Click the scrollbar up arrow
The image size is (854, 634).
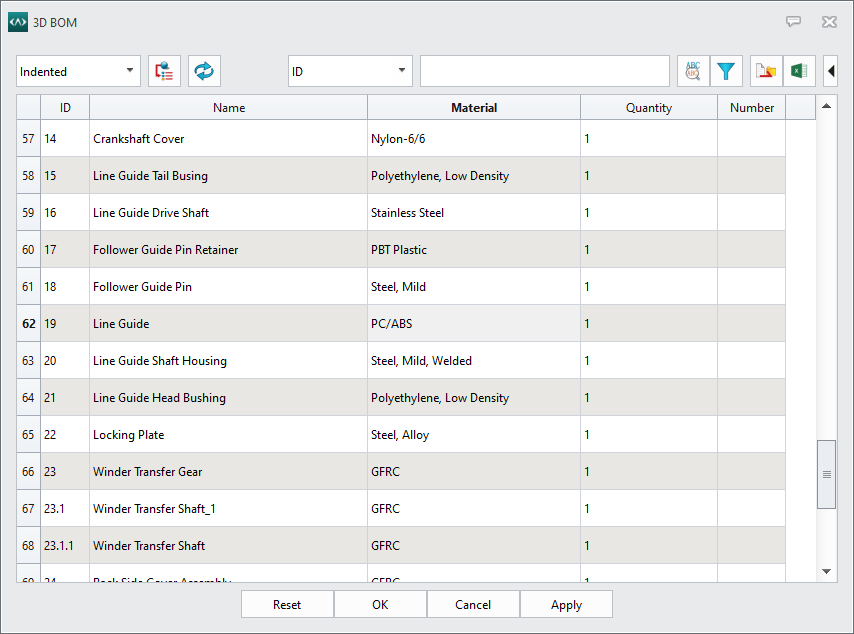coord(826,106)
